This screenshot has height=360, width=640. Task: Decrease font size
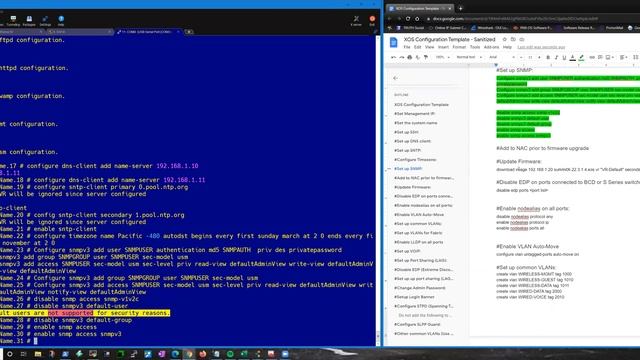(522, 58)
